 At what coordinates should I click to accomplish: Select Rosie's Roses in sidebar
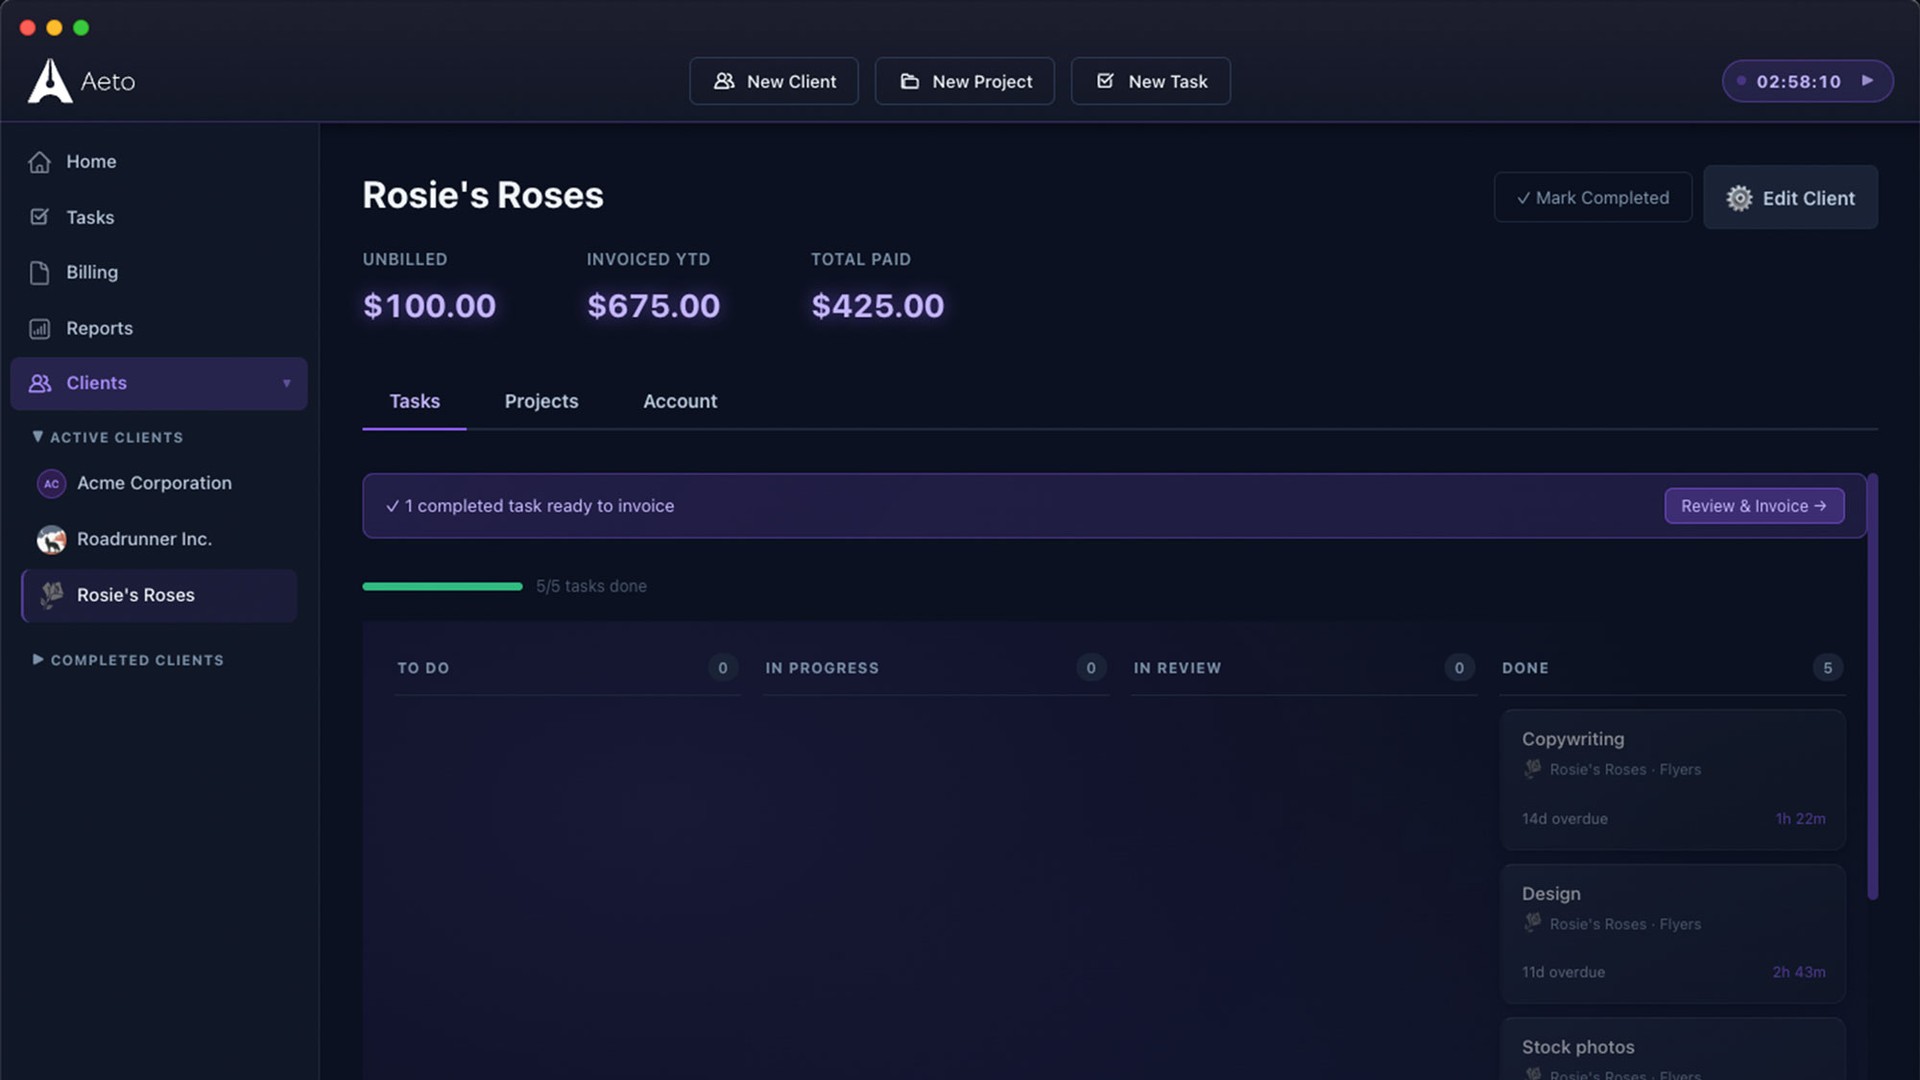pyautogui.click(x=159, y=595)
